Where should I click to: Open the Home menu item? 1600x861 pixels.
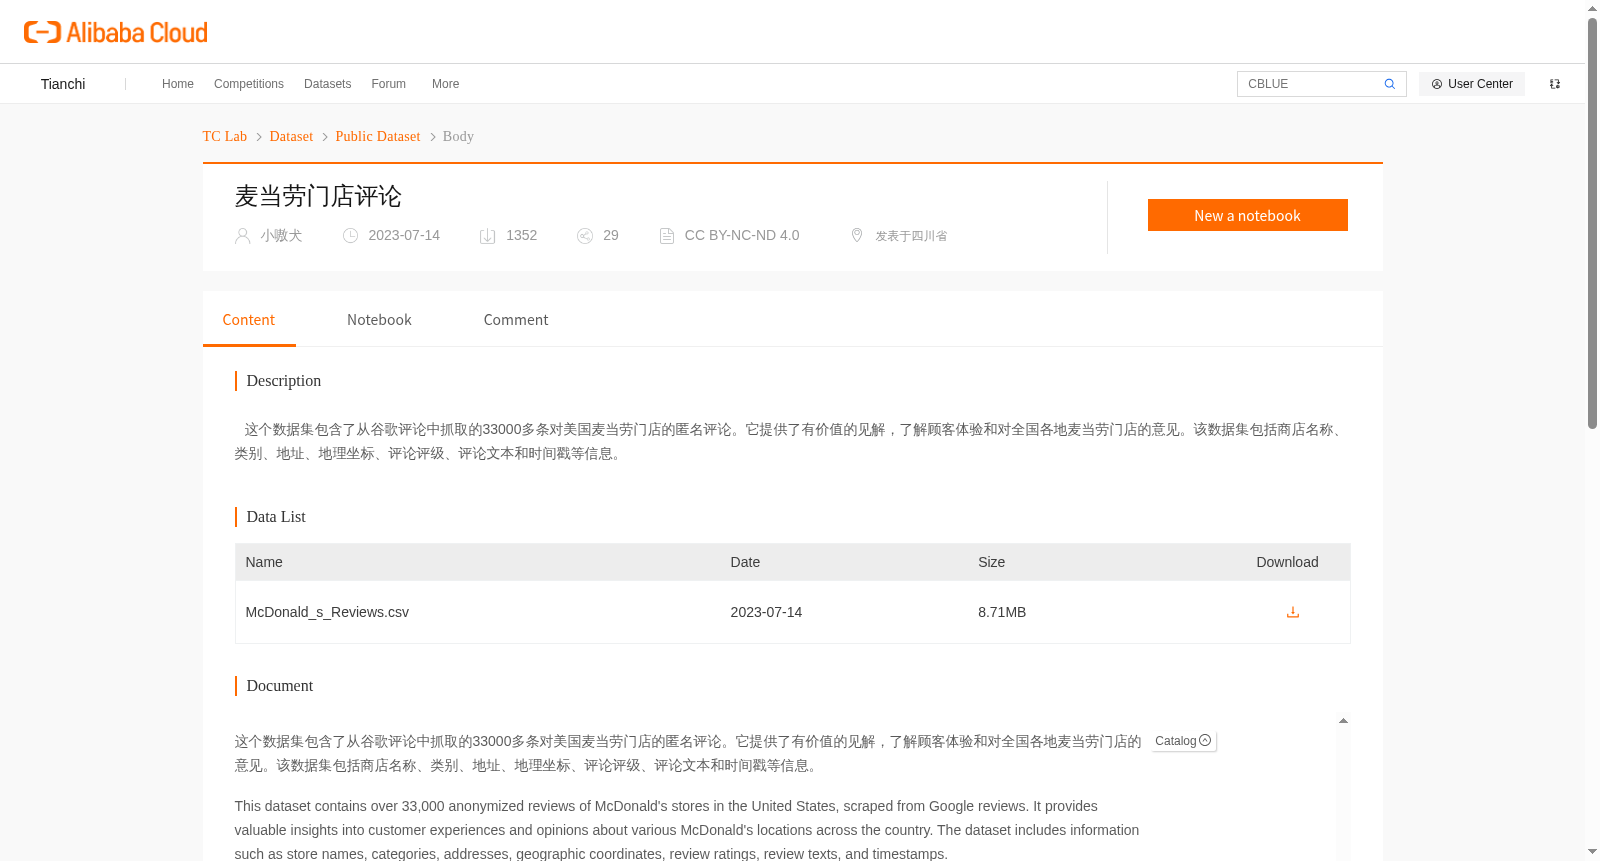[x=178, y=84]
